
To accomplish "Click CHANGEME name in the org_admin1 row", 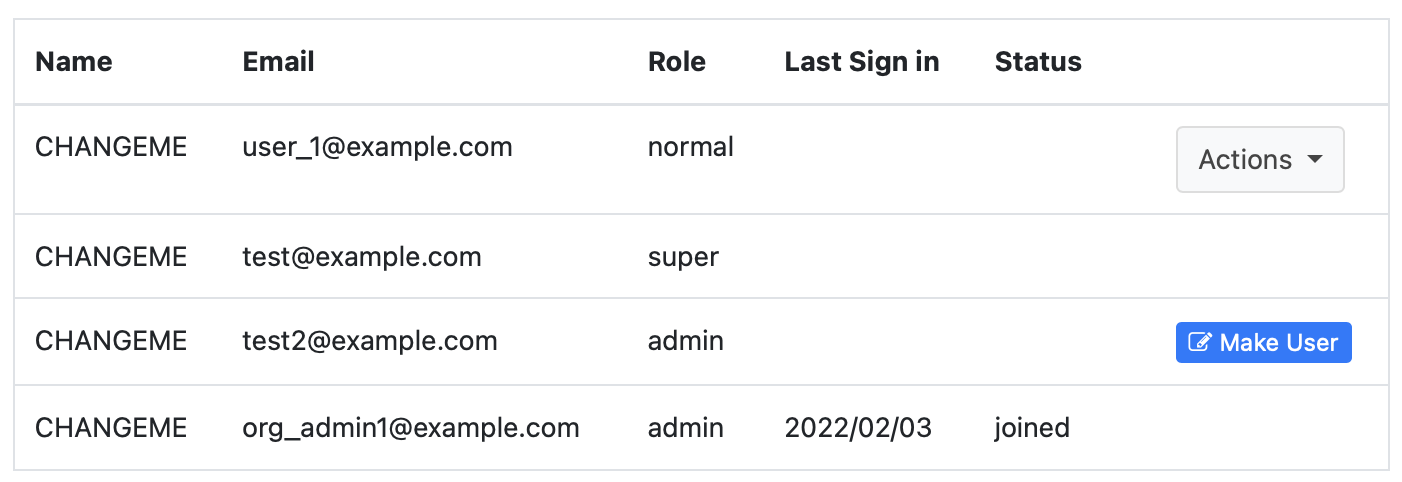I will click(111, 428).
